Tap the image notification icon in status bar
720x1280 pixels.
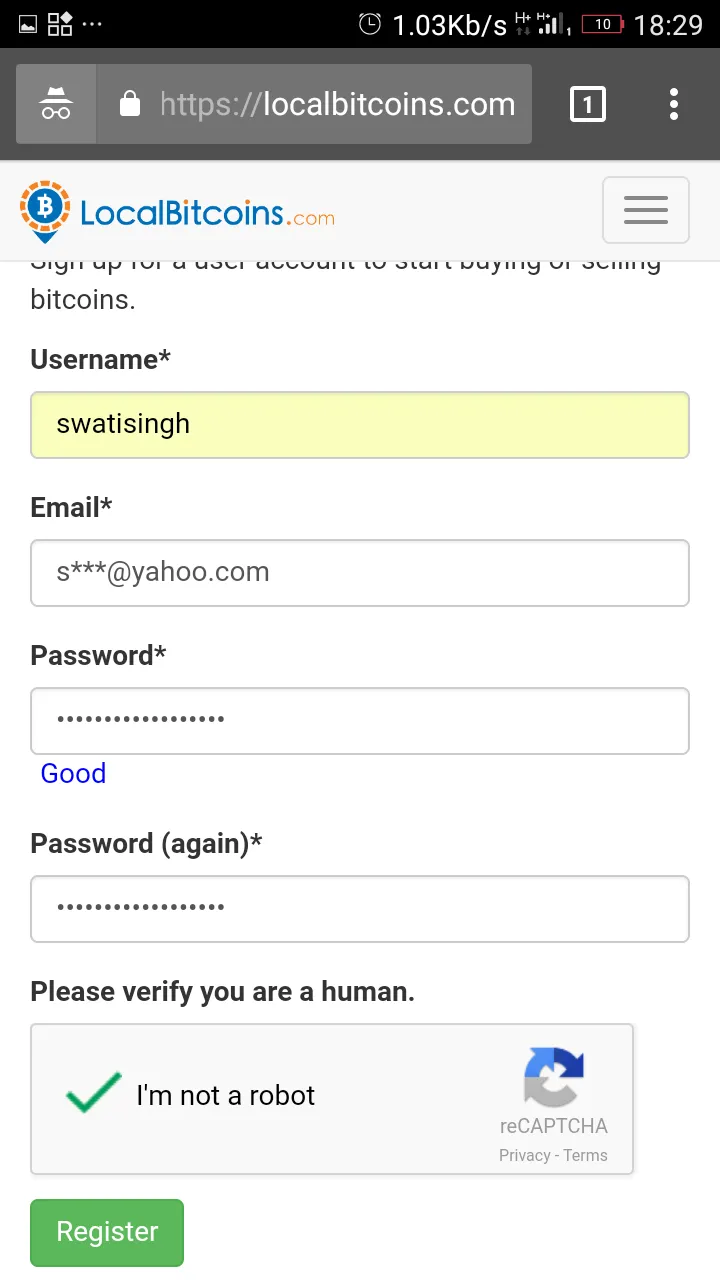click(x=28, y=24)
